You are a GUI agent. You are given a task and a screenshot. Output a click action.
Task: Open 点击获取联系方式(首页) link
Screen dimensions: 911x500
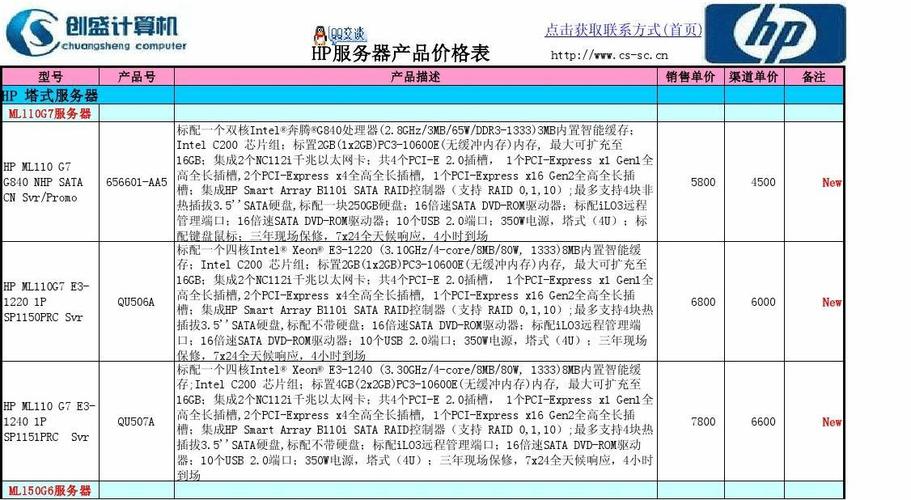click(x=623, y=30)
